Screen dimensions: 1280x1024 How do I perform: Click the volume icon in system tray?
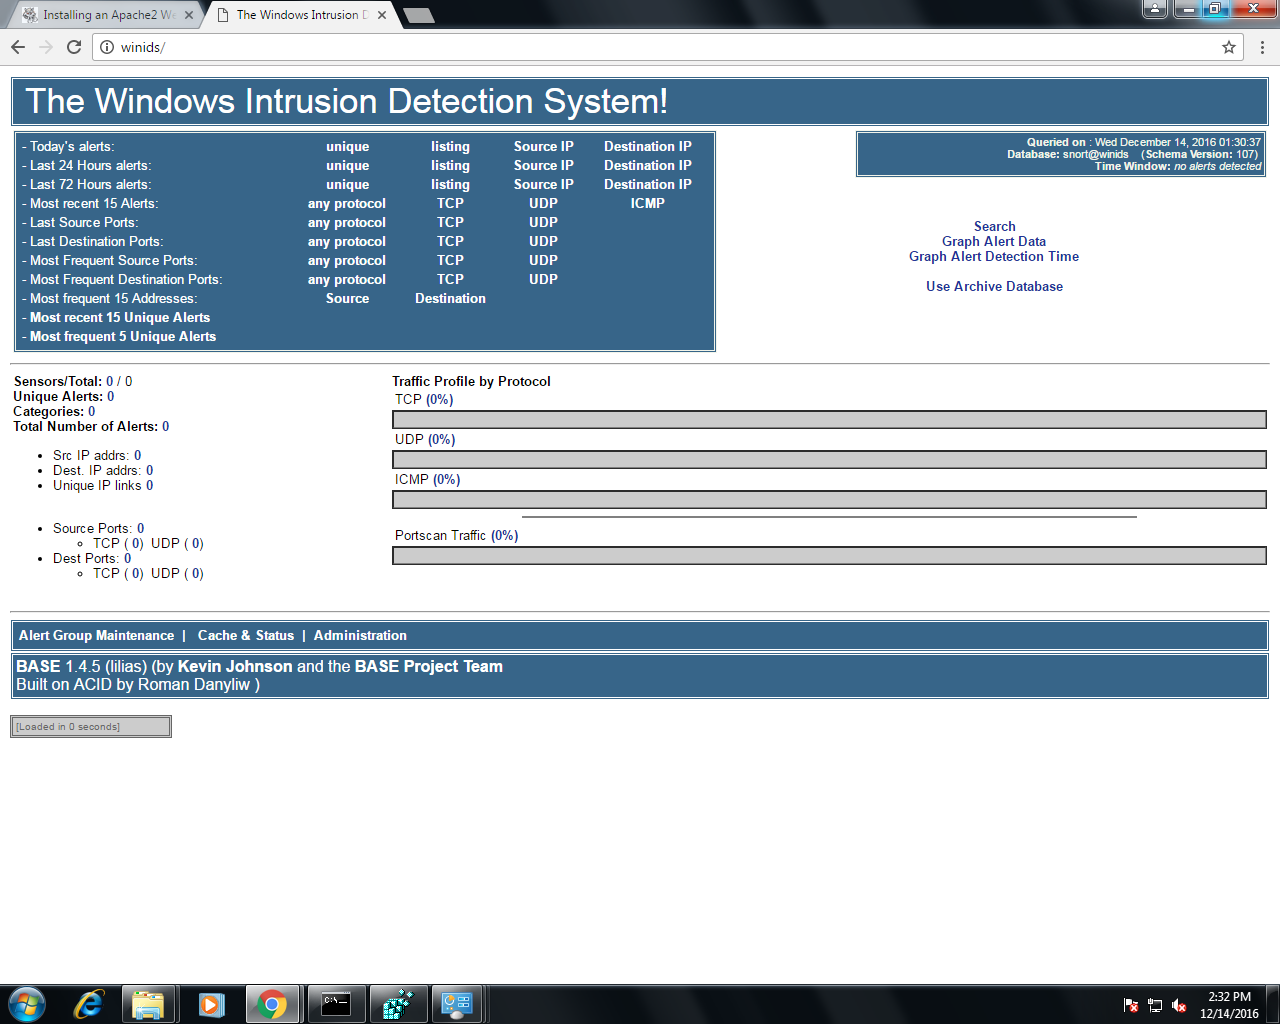[x=1179, y=1005]
